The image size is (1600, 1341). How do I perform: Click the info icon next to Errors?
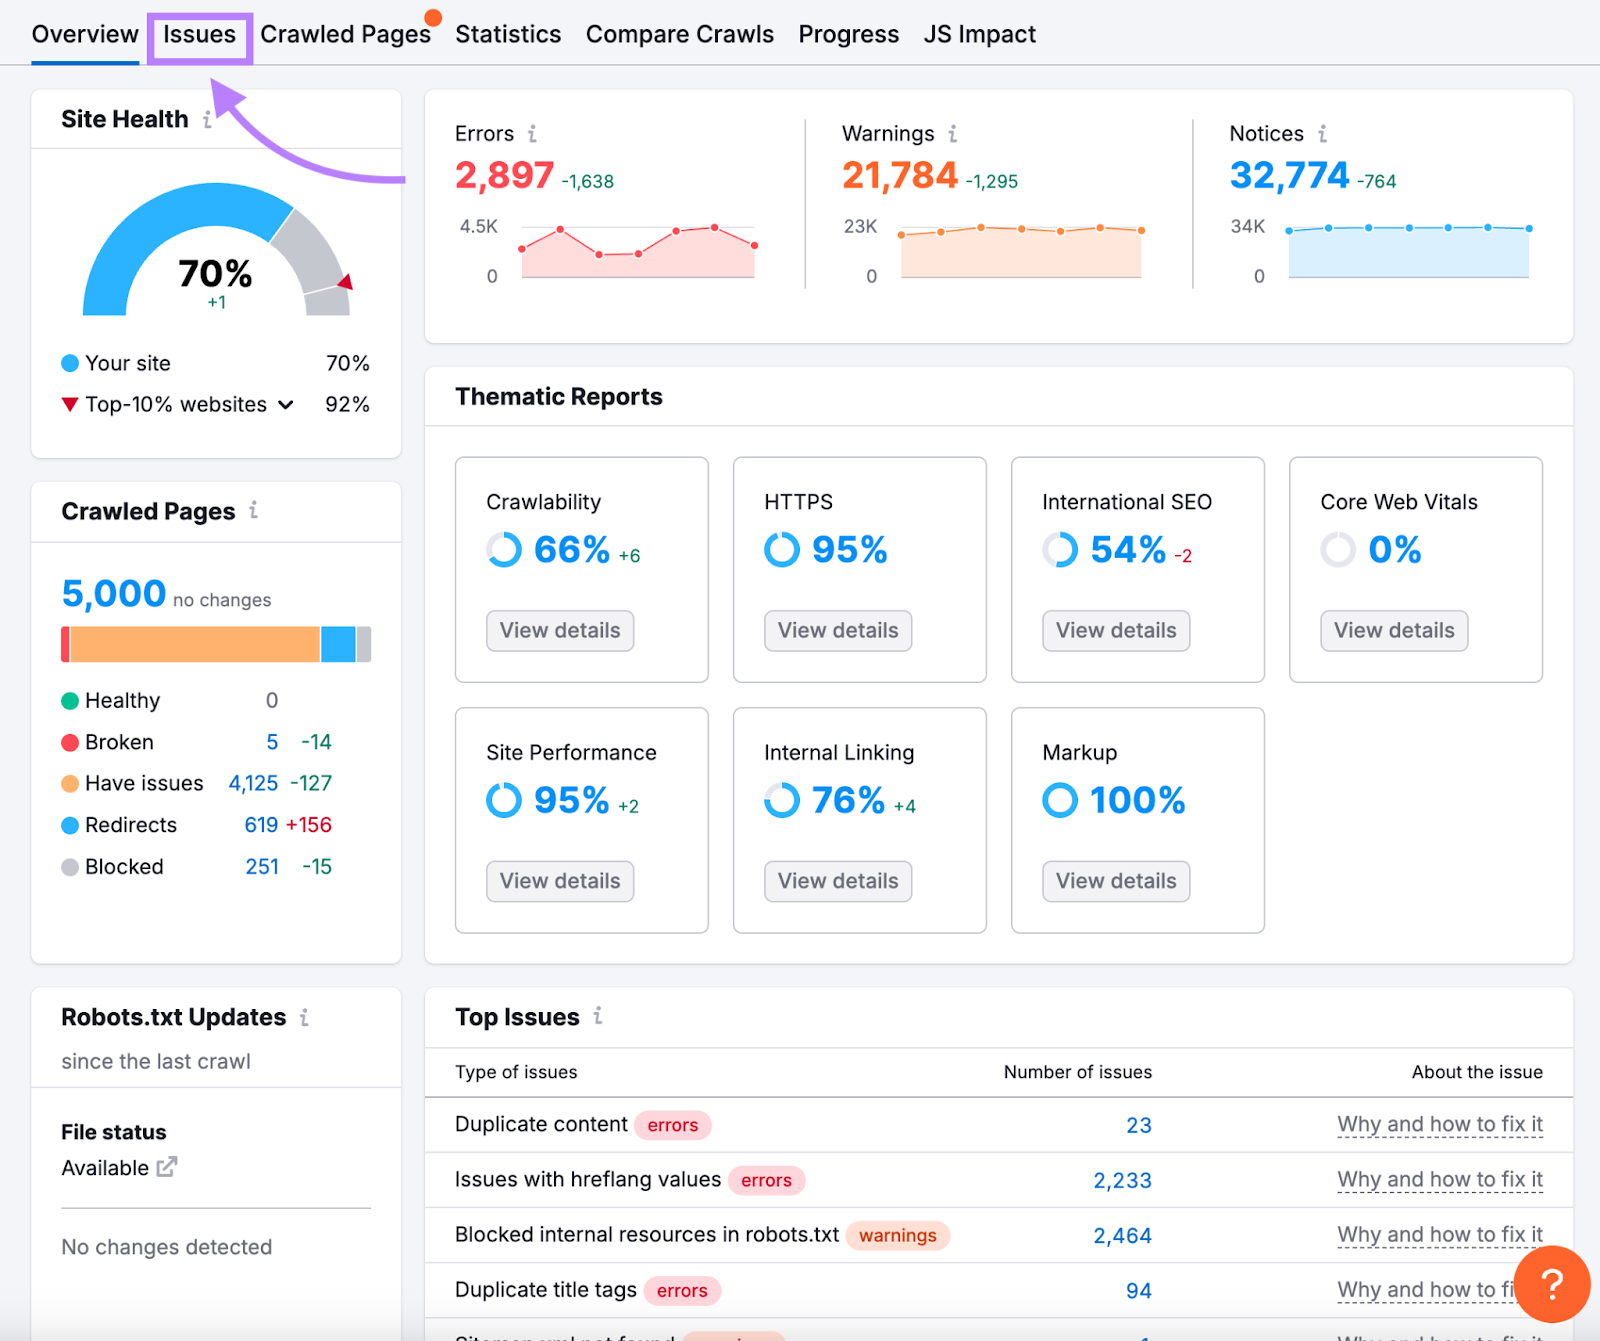point(532,134)
